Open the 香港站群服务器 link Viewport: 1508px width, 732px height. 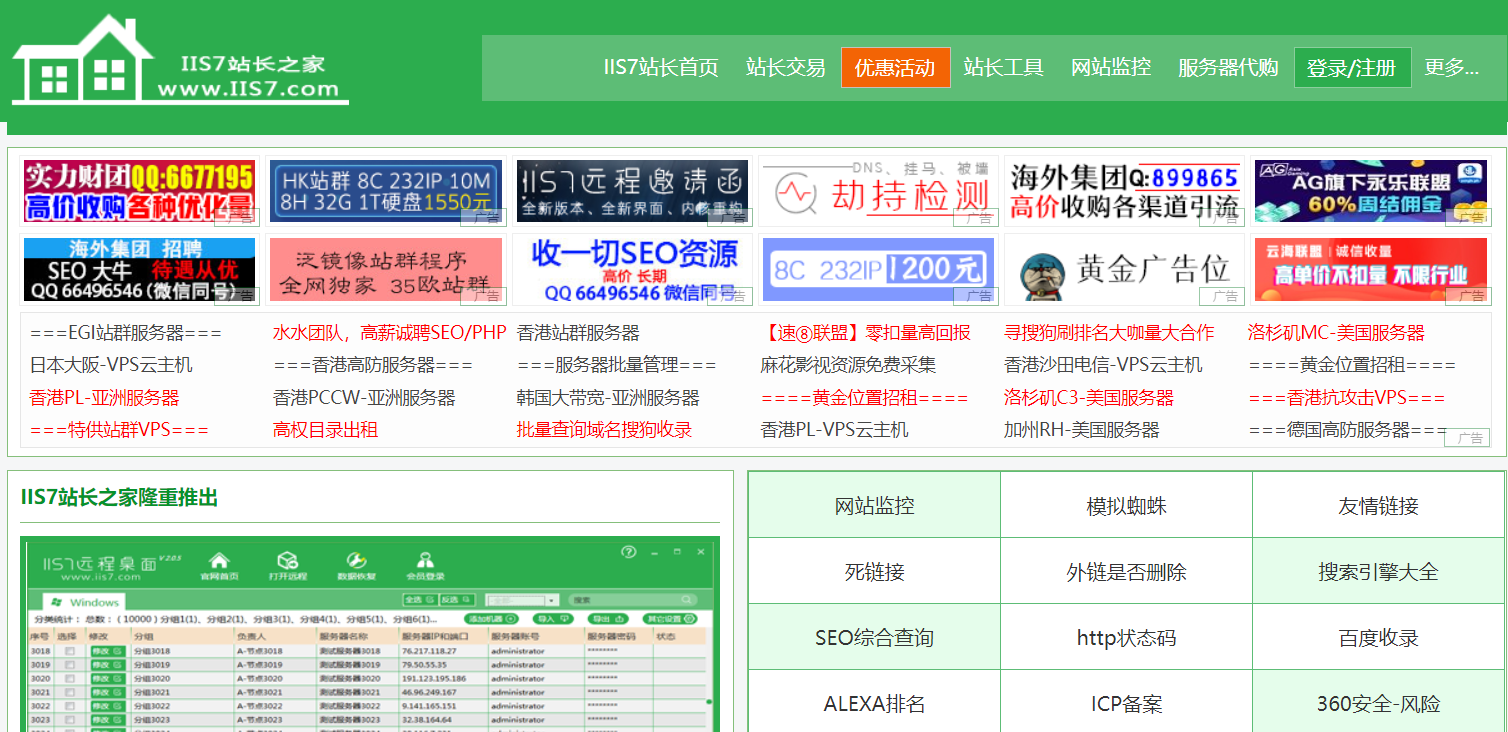coord(578,333)
